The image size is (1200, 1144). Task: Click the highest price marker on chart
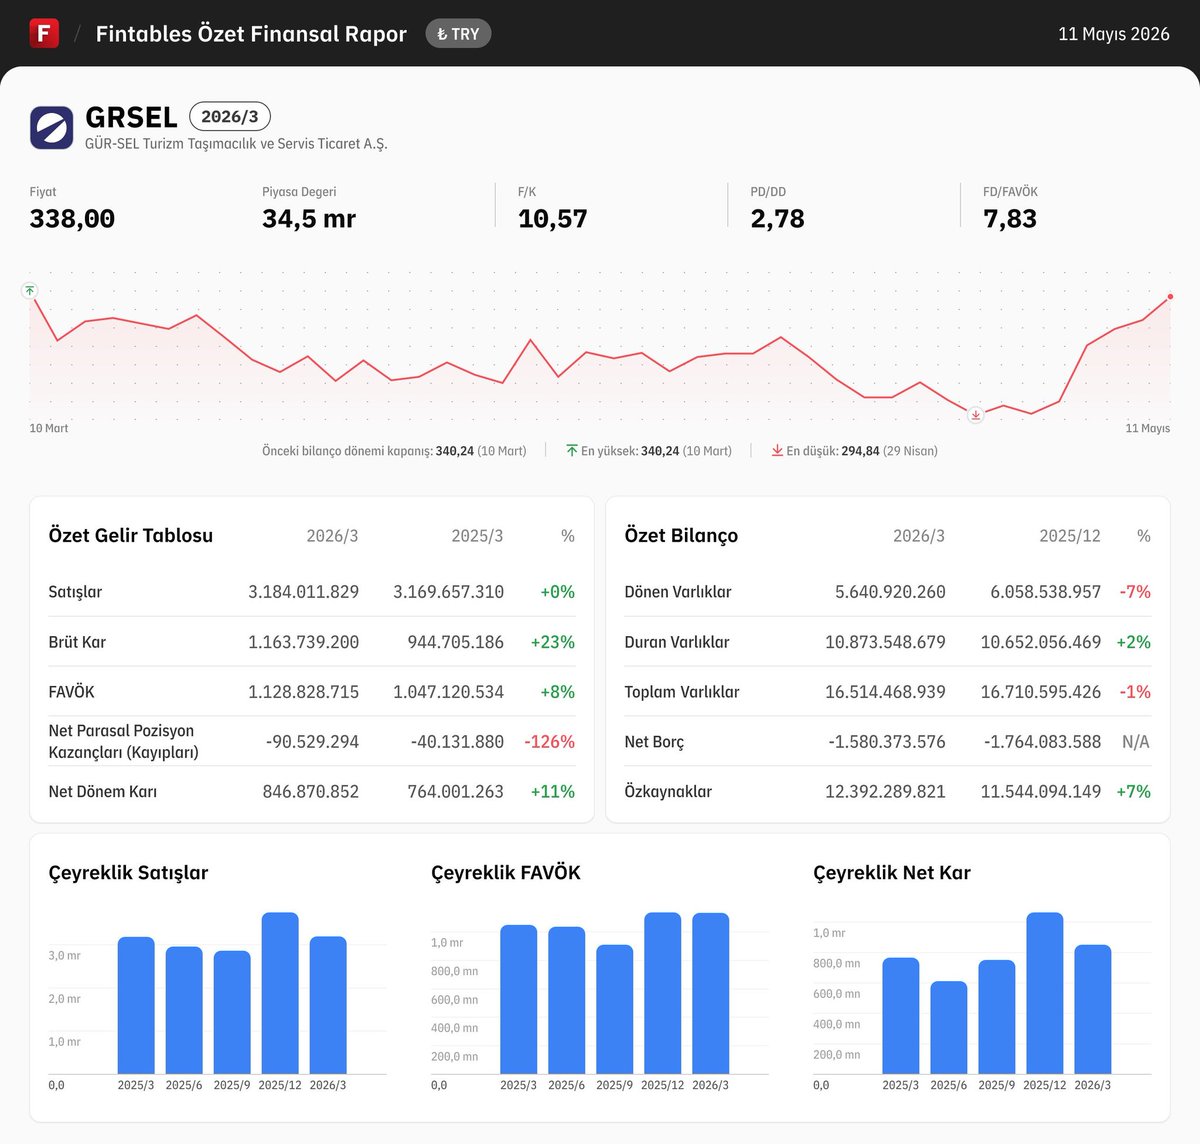[x=30, y=290]
